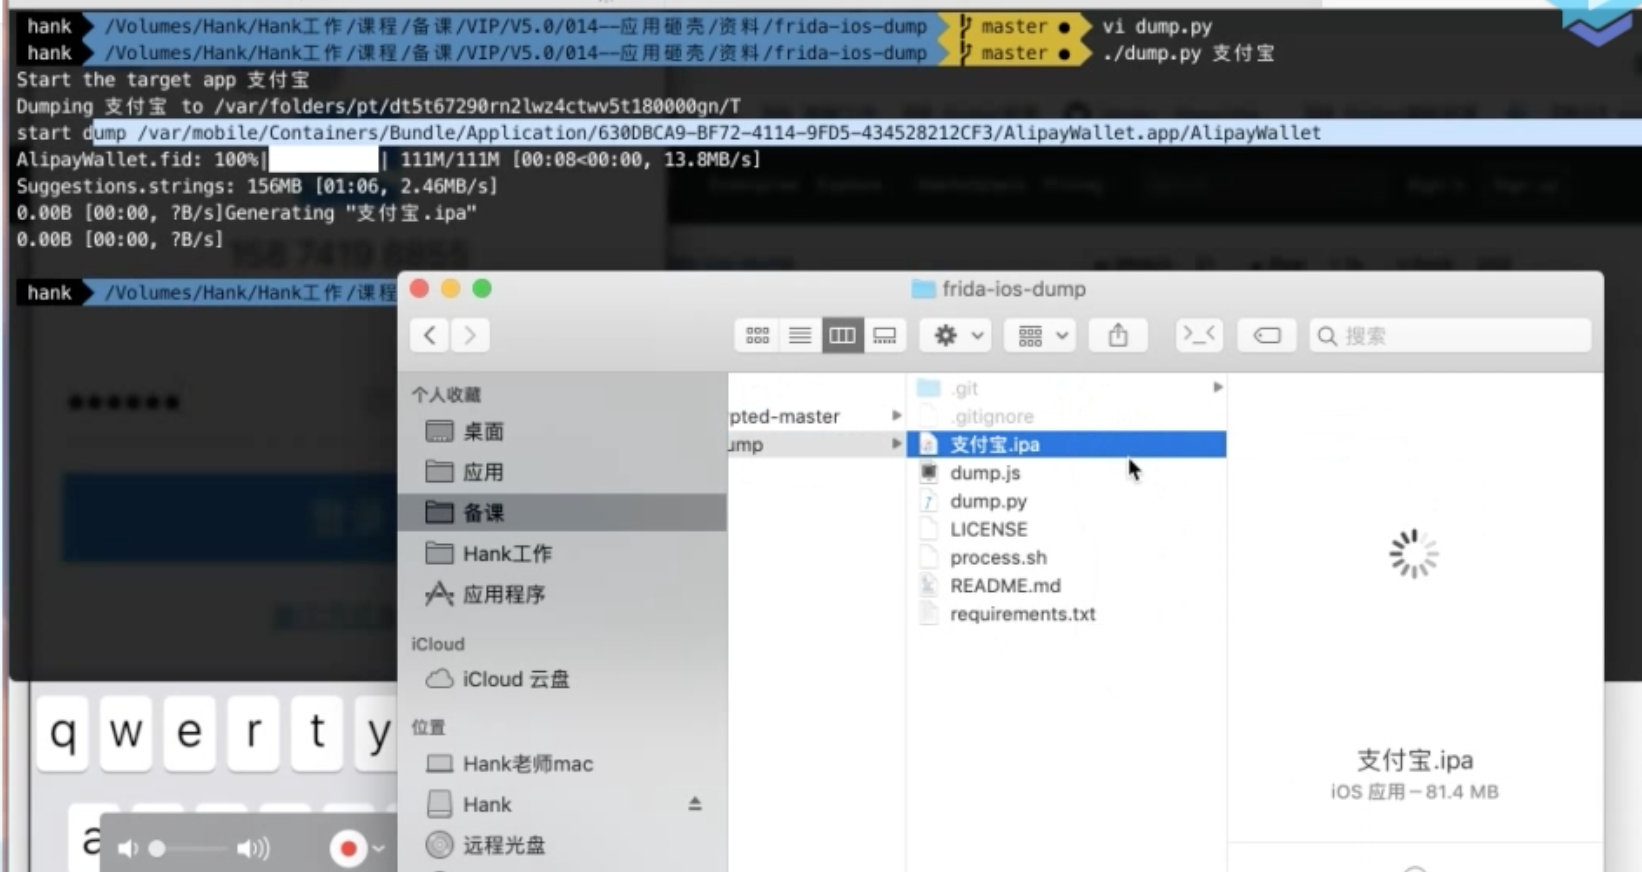Screen dimensions: 1642x872
Task: Select the LICENSE file
Action: click(1066, 529)
